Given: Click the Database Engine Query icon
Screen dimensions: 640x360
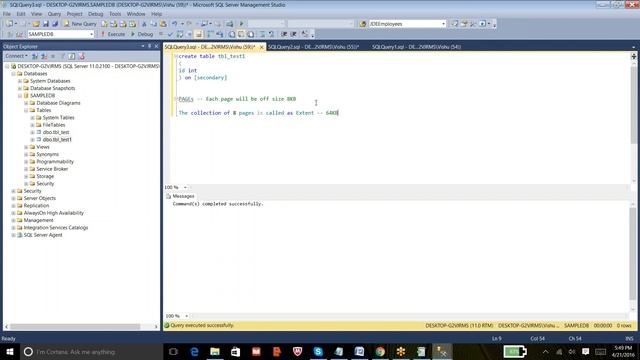Looking at the screenshot, I should tap(104, 24).
